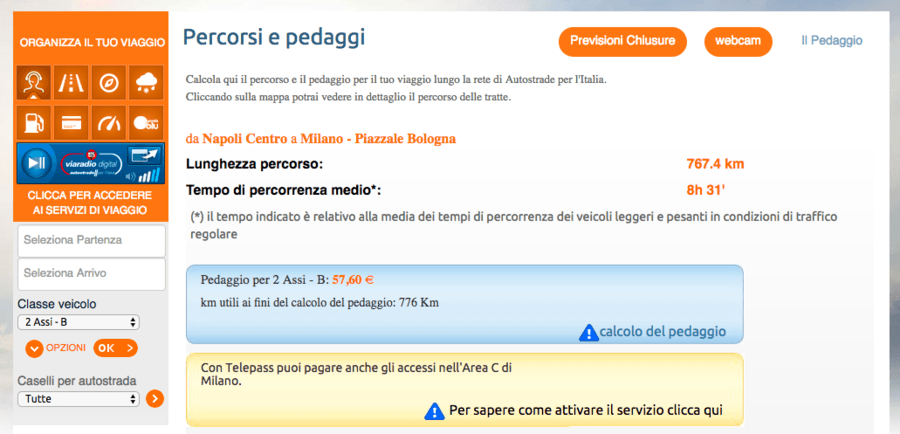
Task: Open the Previsioni Chiusure tab
Action: coord(622,41)
